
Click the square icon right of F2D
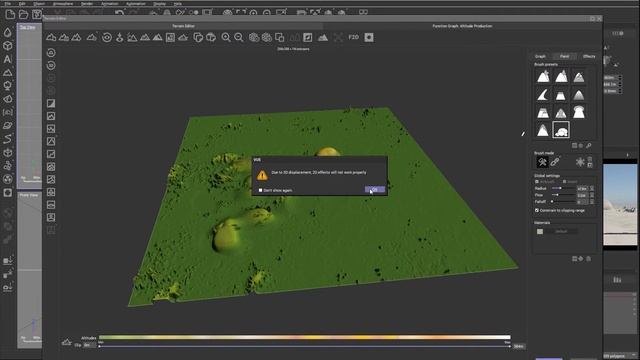coord(369,38)
